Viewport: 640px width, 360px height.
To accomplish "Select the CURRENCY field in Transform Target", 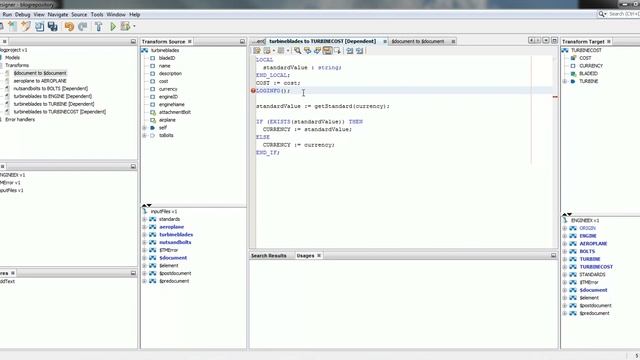I will pyautogui.click(x=591, y=66).
